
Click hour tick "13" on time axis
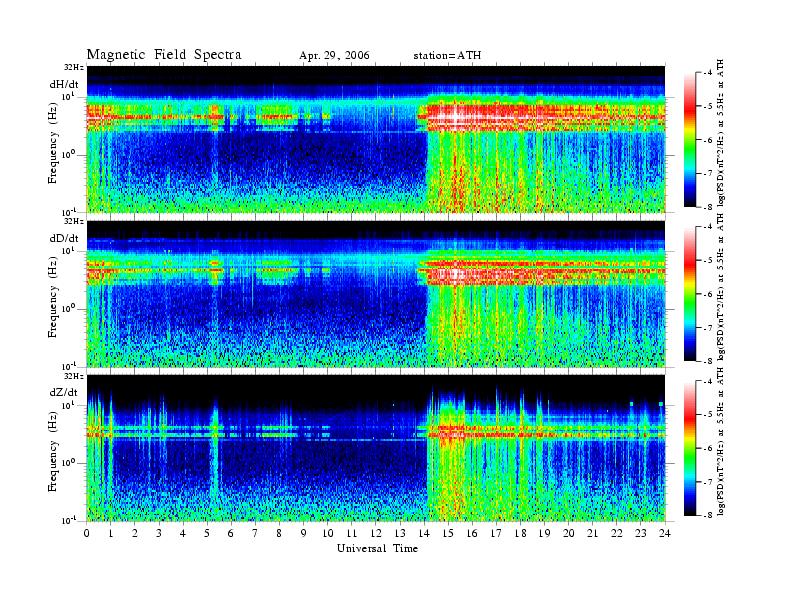pyautogui.click(x=400, y=533)
